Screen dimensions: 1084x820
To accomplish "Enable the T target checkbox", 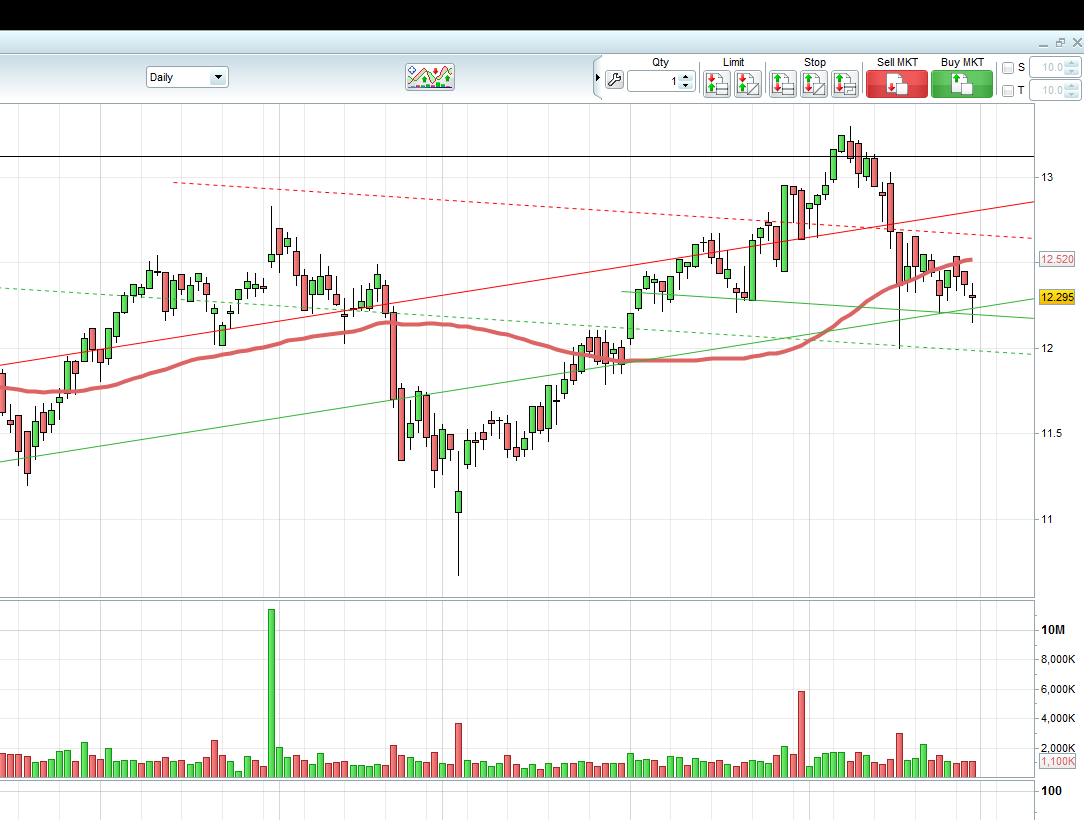I will tap(1008, 91).
